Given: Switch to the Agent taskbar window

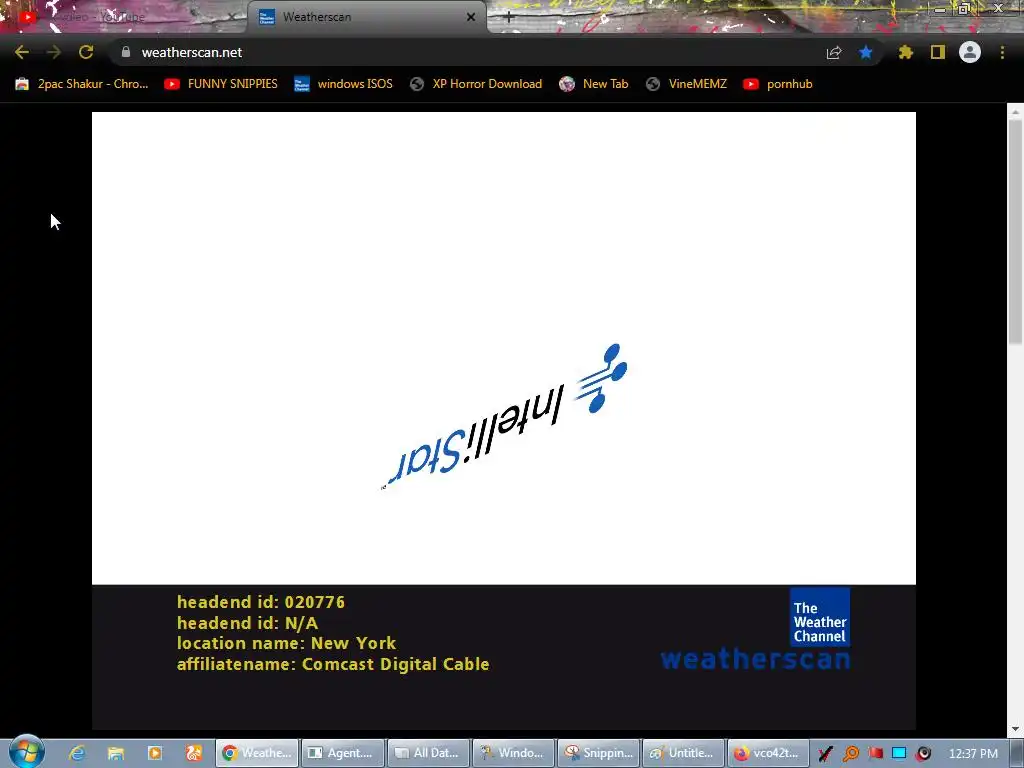Looking at the screenshot, I should [x=343, y=753].
